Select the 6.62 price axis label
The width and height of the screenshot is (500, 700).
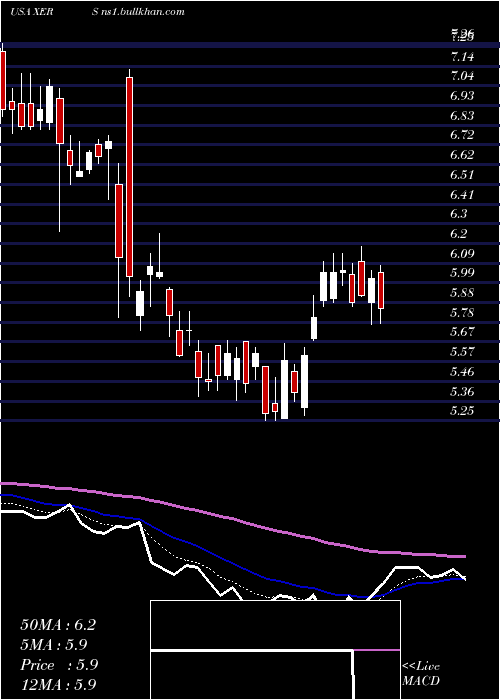[x=462, y=155]
